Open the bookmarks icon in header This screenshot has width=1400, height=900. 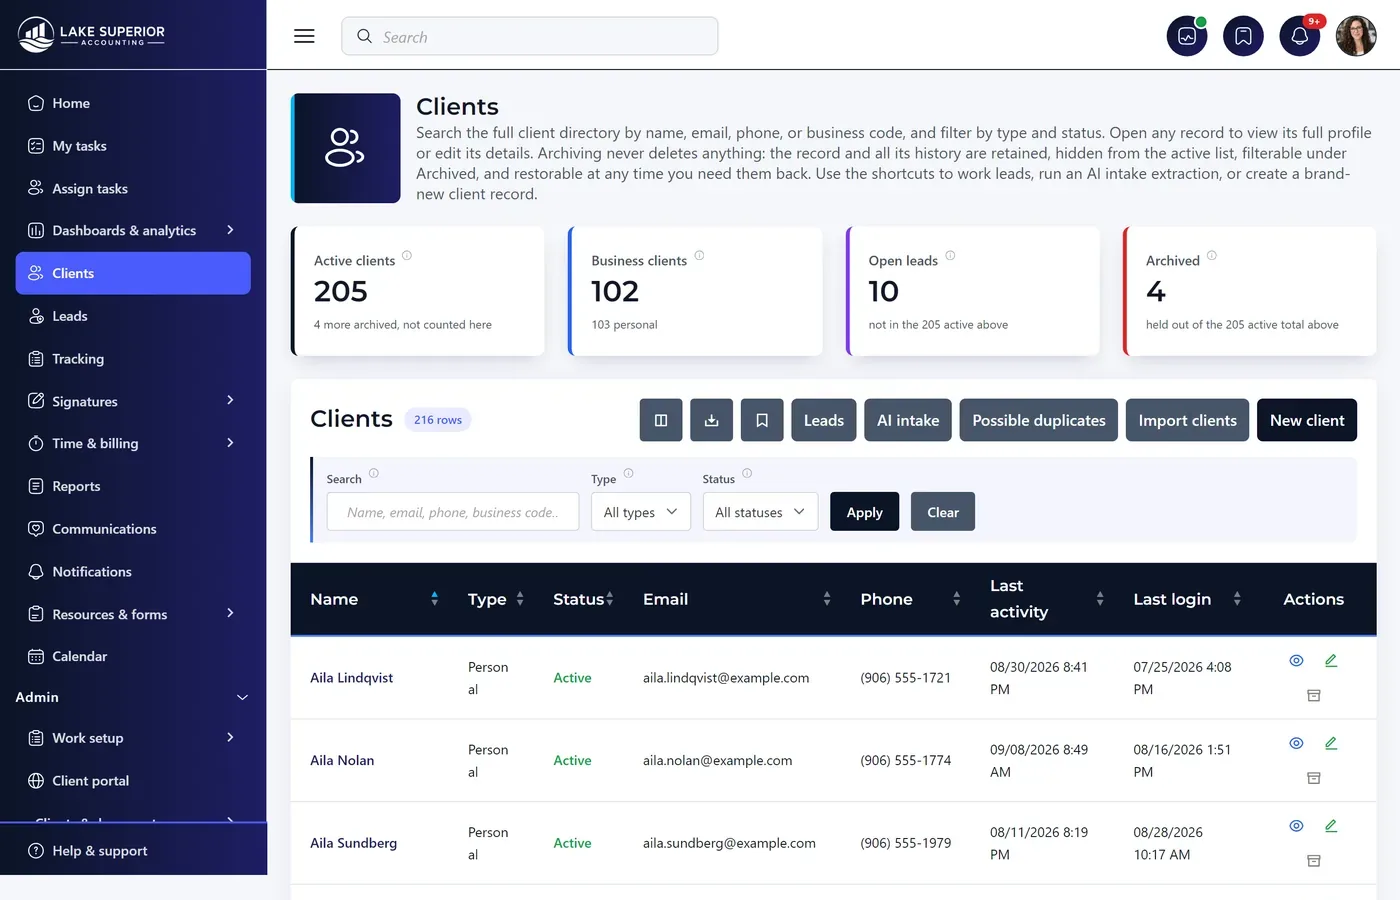click(1243, 36)
